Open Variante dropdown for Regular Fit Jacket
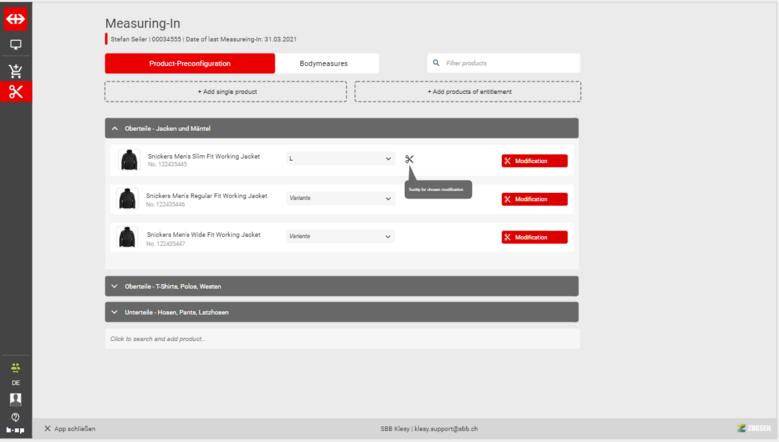The width and height of the screenshot is (779, 442). [x=340, y=198]
